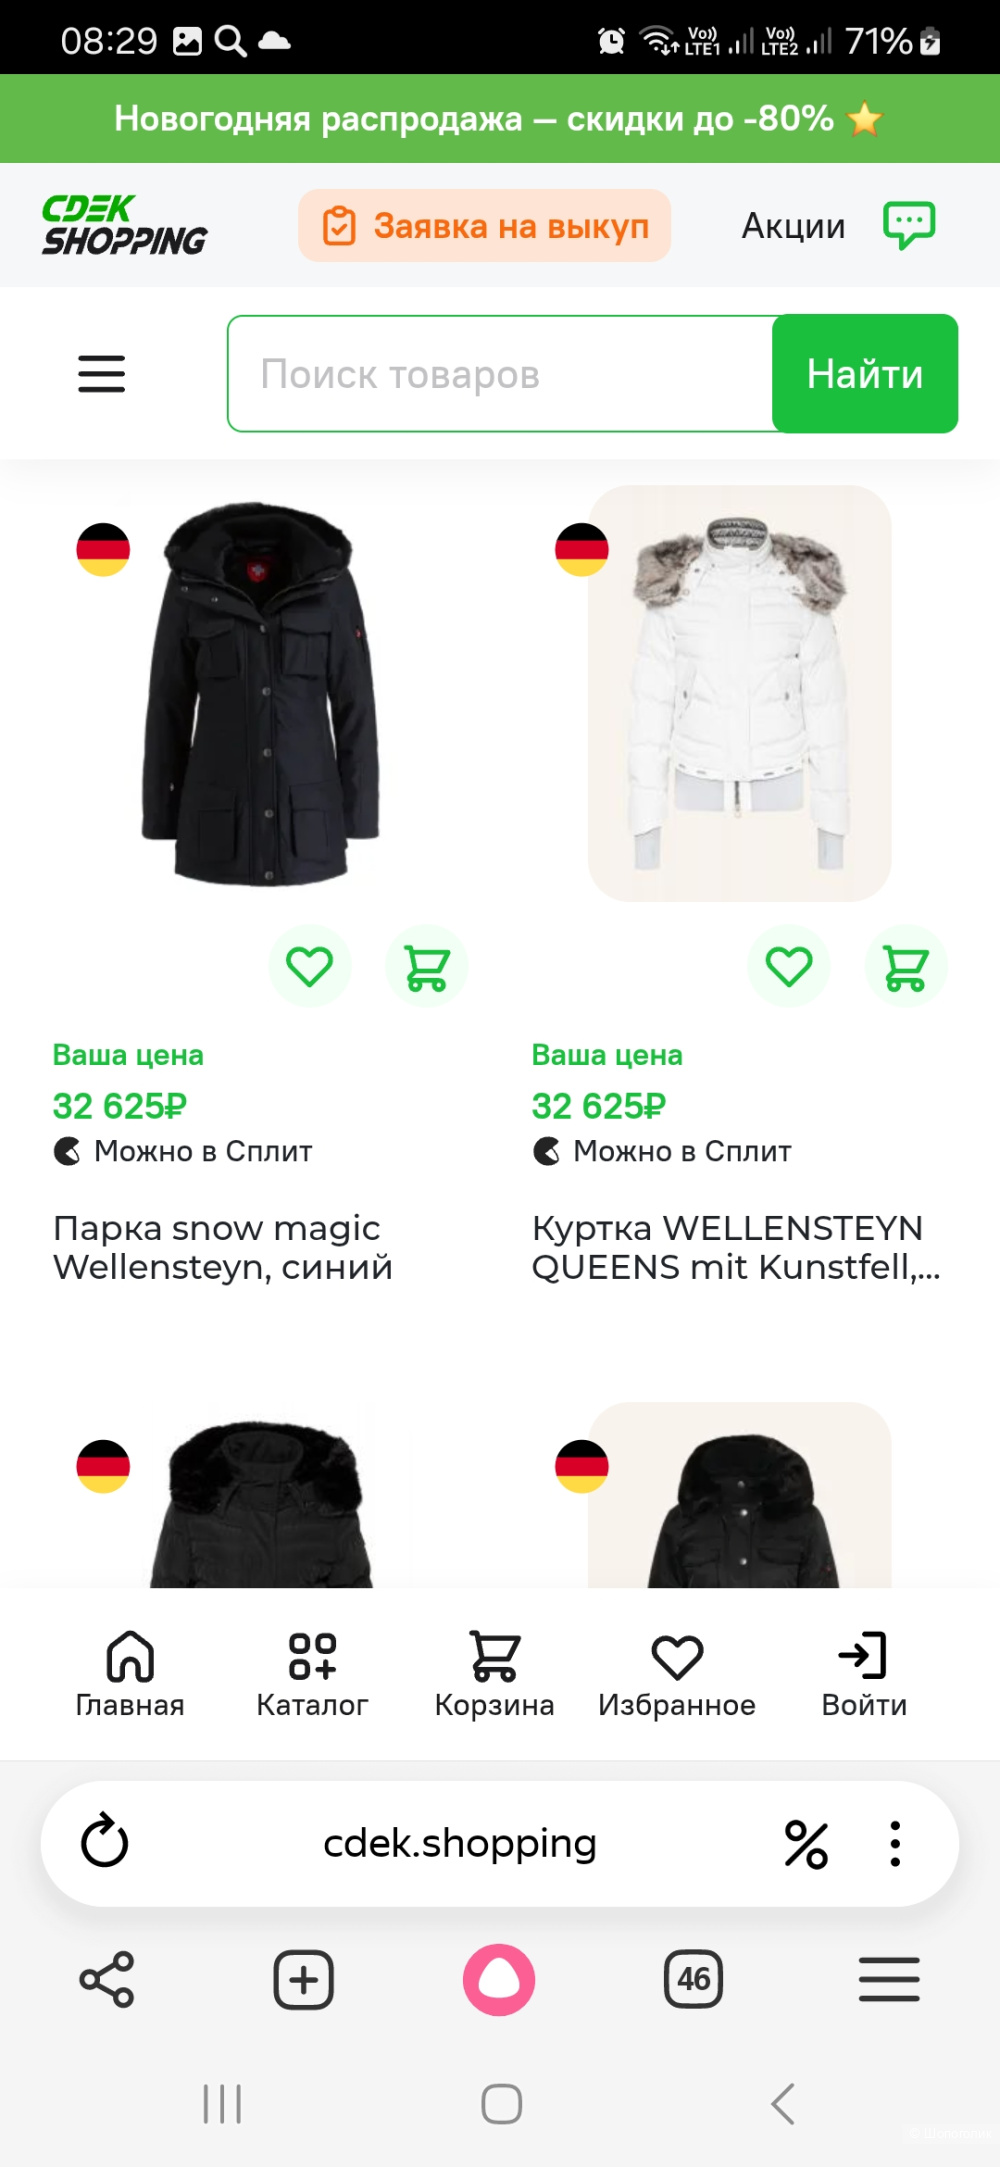Tap the CDEK Shopping logo

click(x=124, y=225)
